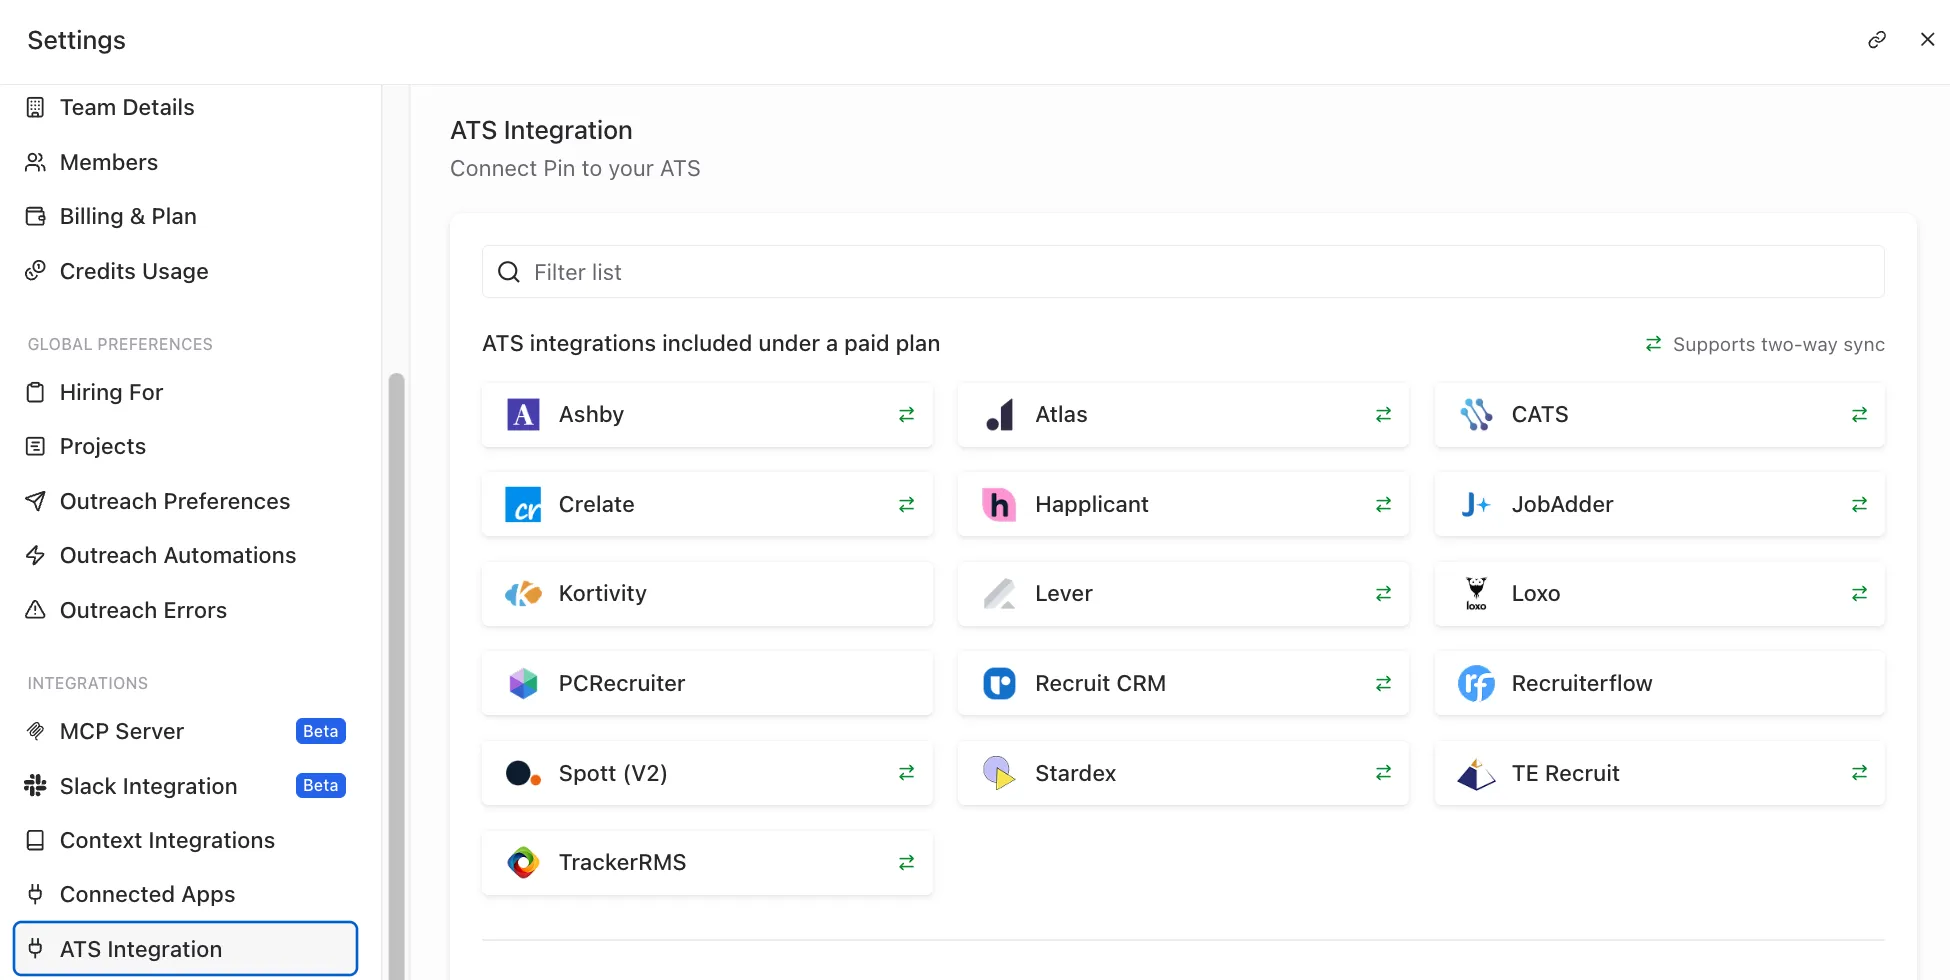Click the sidebar vertical scrollbar
1950x980 pixels.
[x=396, y=676]
